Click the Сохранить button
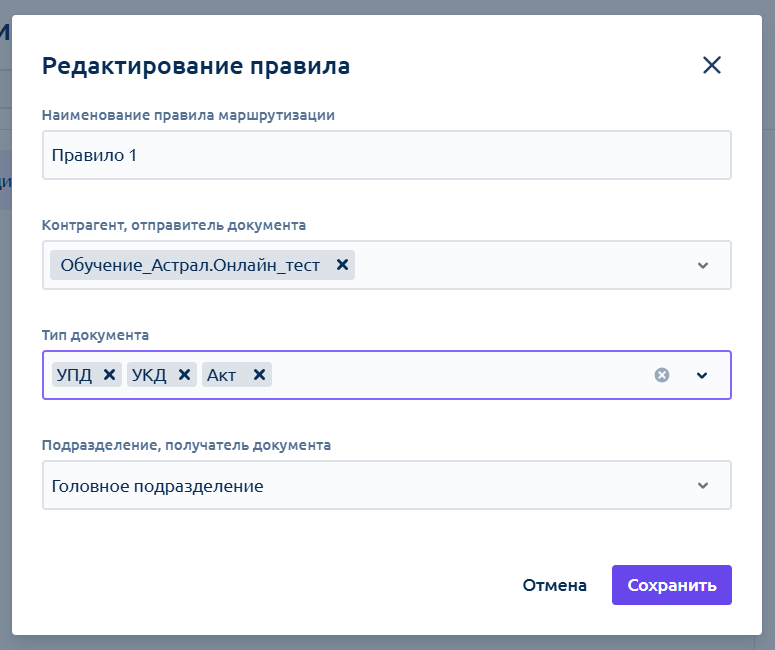775x650 pixels. [x=672, y=585]
